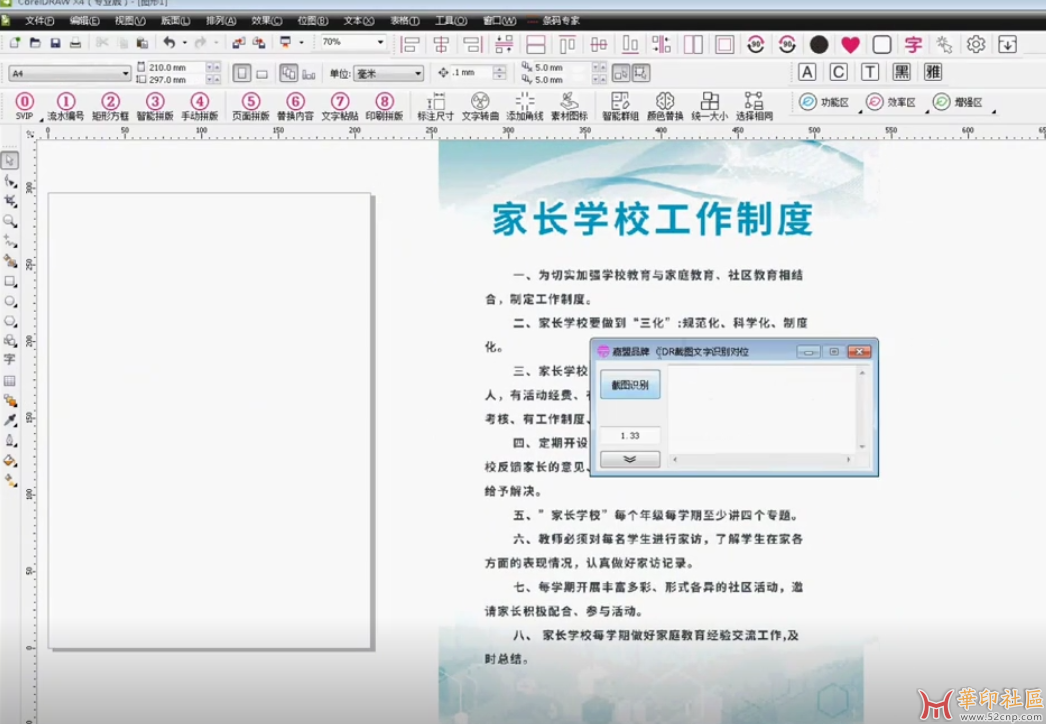This screenshot has height=724, width=1046.
Task: Click the nudge offset .1 mm stepper arrows
Action: pyautogui.click(x=500, y=73)
